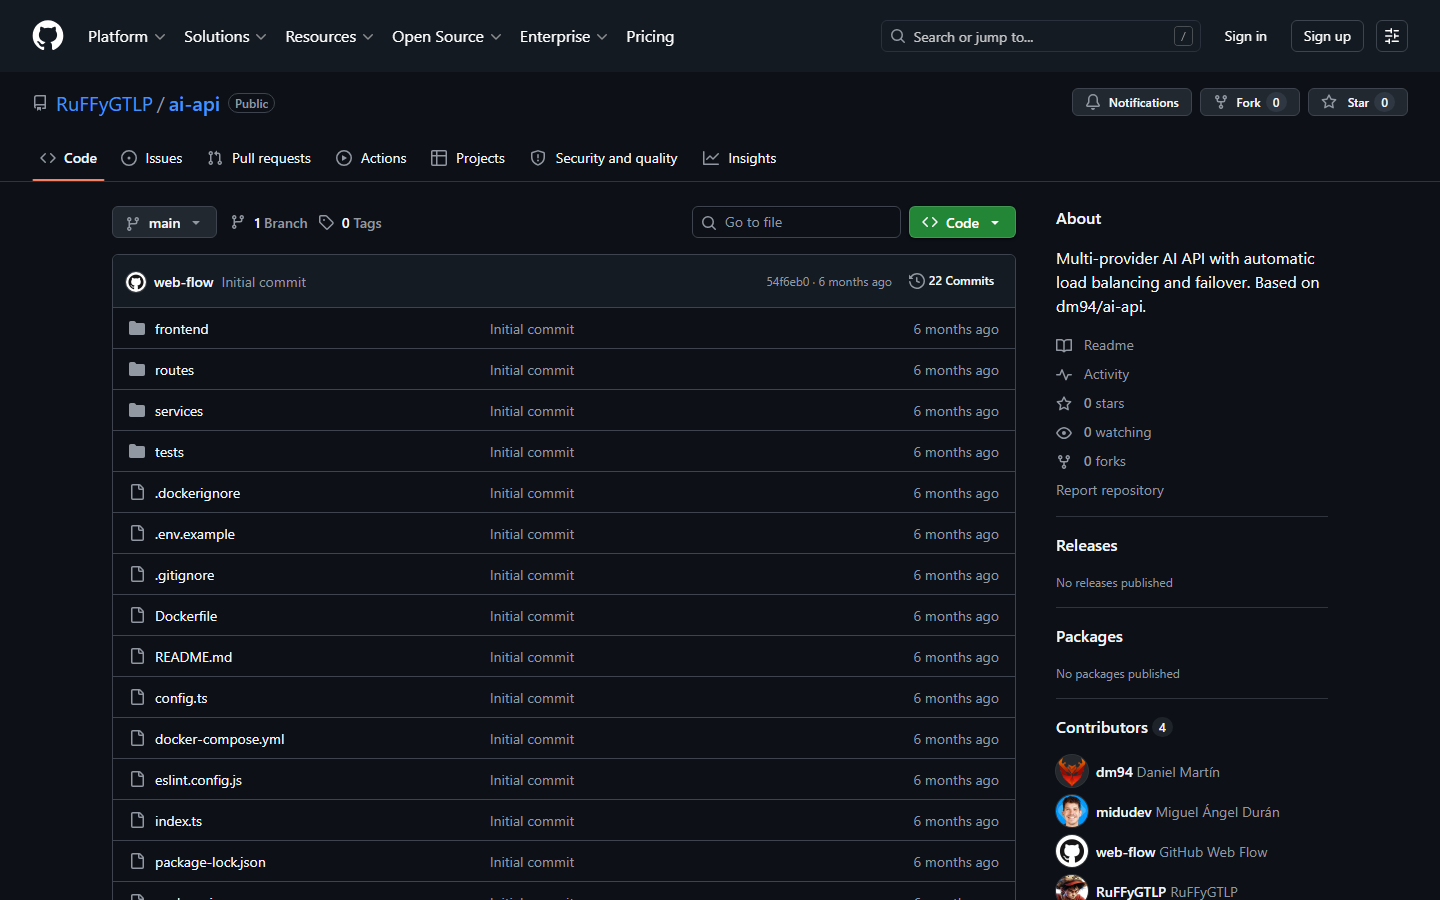Viewport: 1440px width, 900px height.
Task: Click the file icon beside README.md
Action: click(x=137, y=657)
